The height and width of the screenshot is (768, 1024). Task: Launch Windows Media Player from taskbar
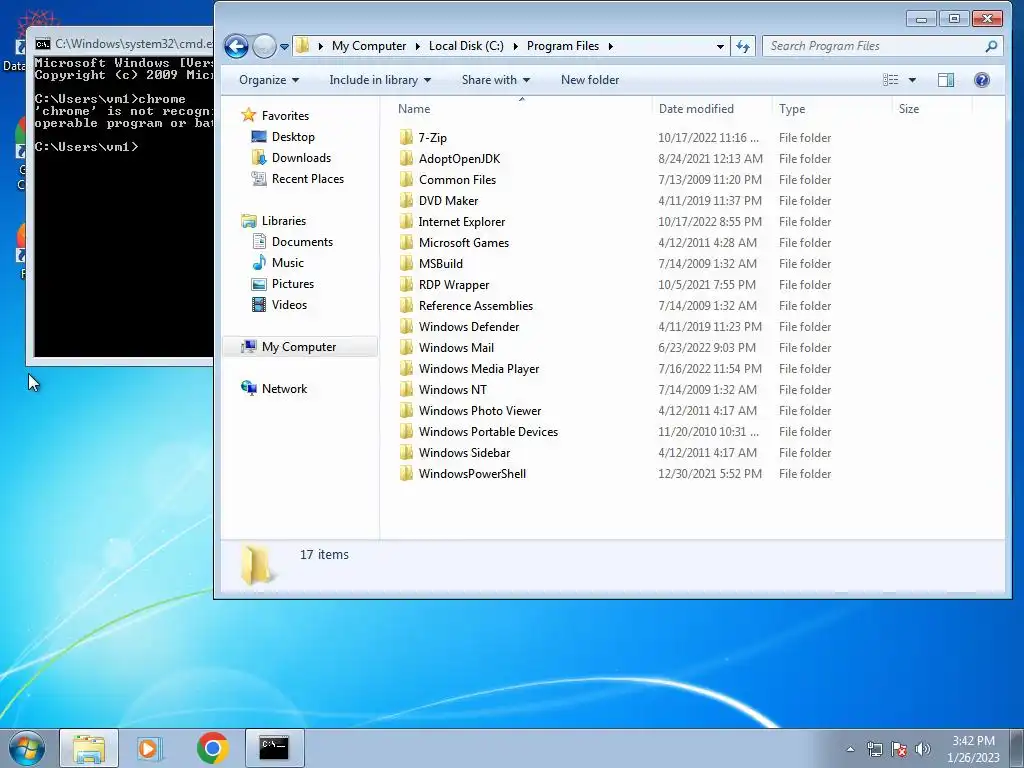tap(150, 748)
